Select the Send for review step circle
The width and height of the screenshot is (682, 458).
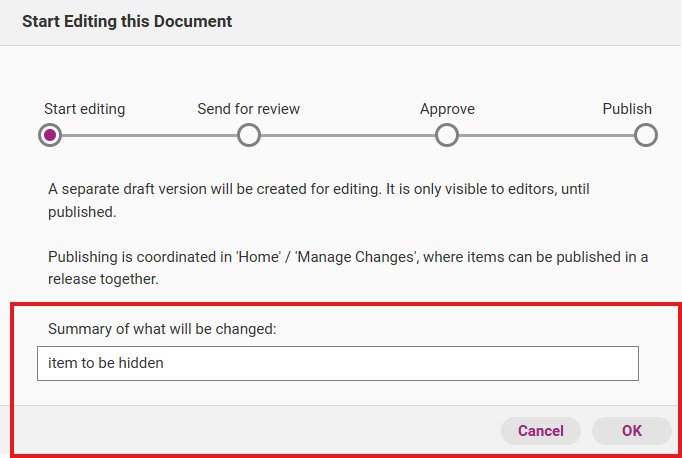point(249,135)
